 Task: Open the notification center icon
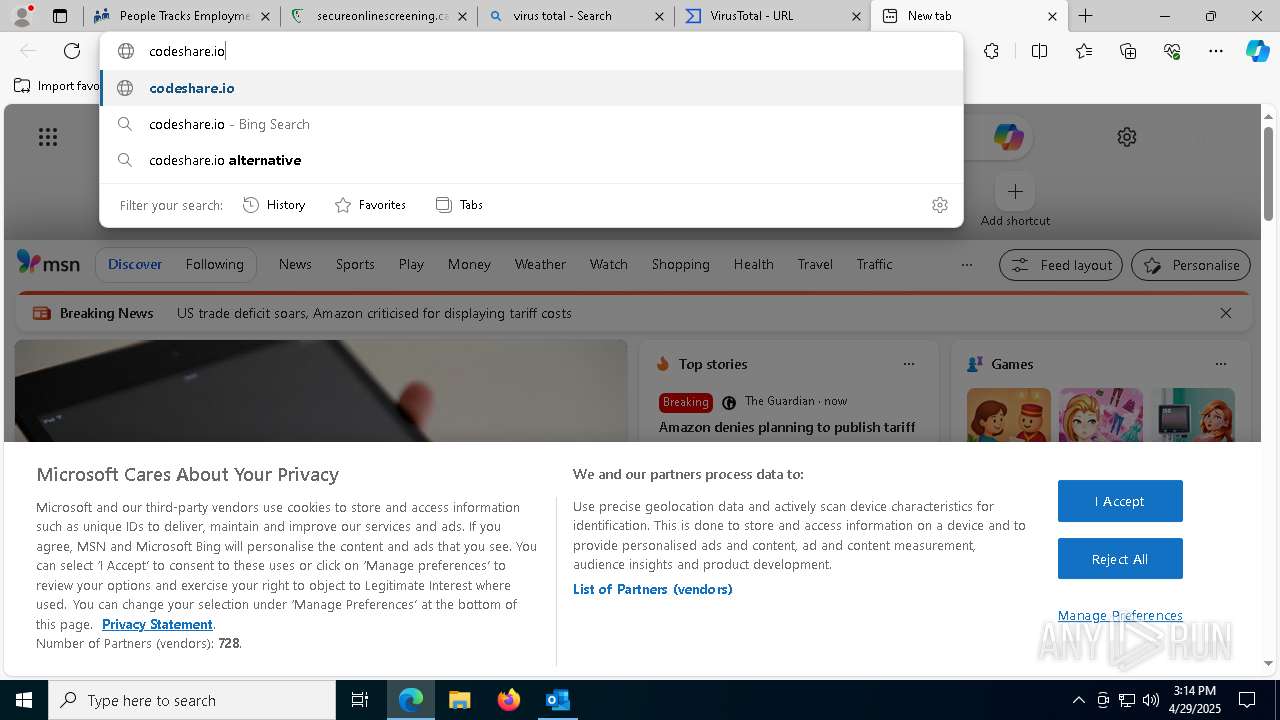coord(1247,700)
